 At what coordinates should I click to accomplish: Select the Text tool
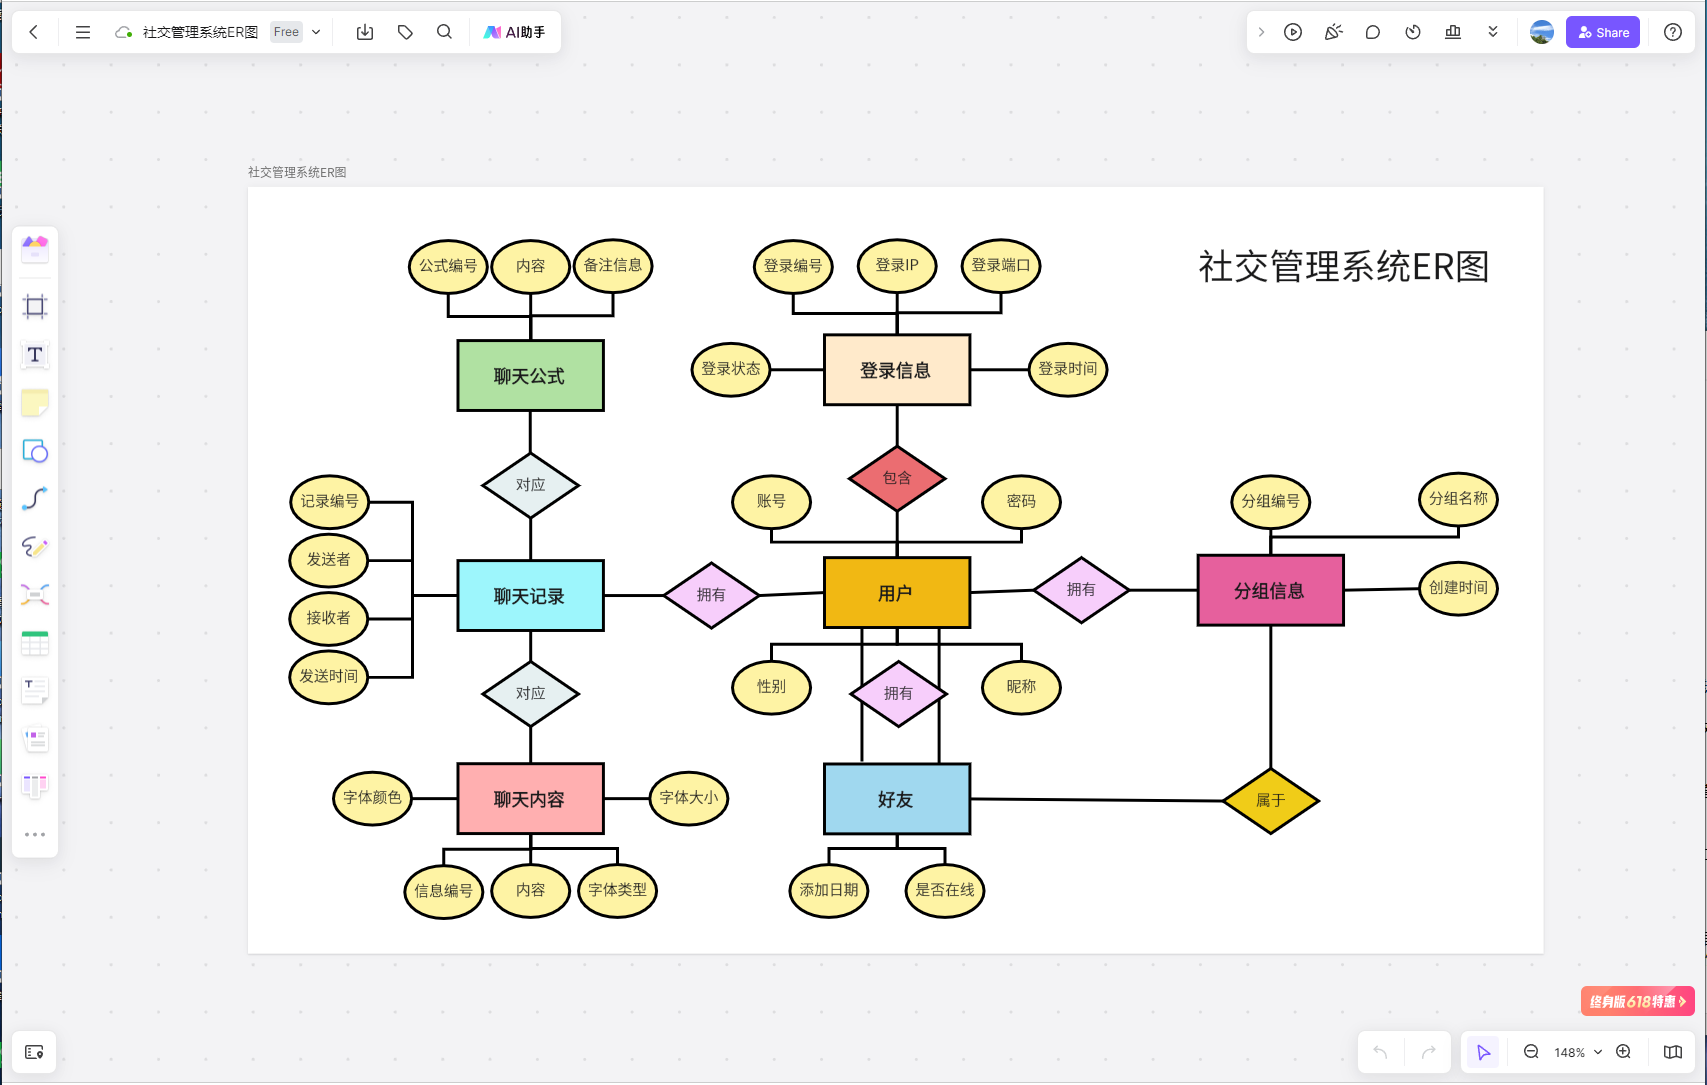pos(35,355)
